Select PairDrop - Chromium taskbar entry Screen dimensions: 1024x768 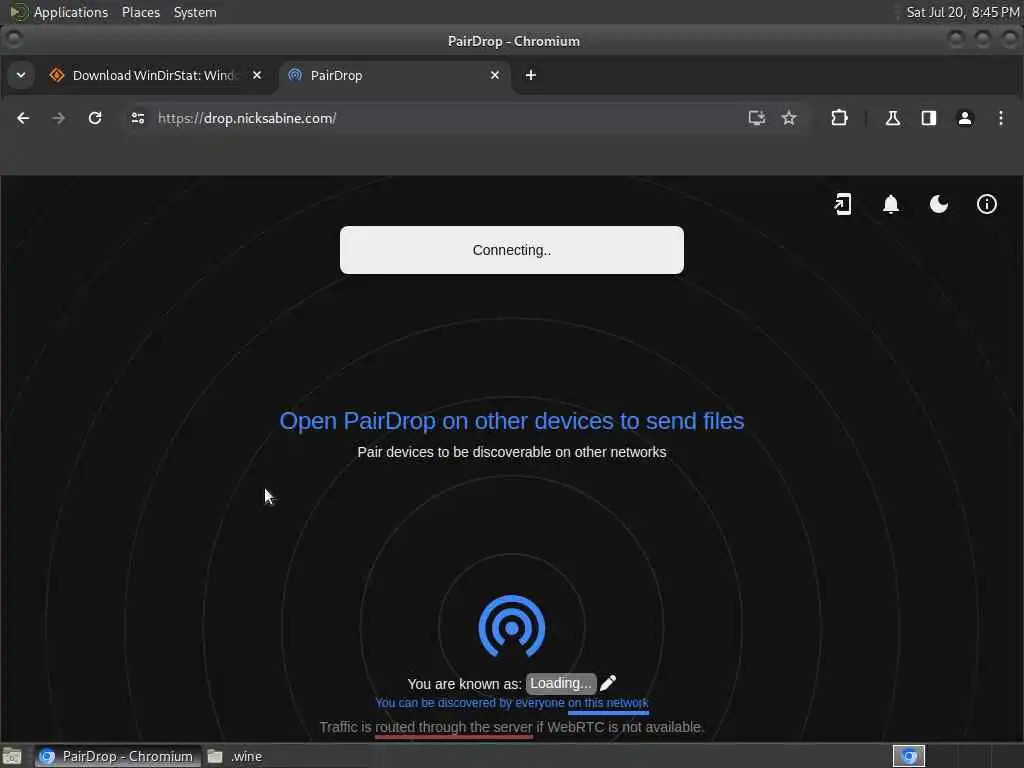tap(118, 756)
